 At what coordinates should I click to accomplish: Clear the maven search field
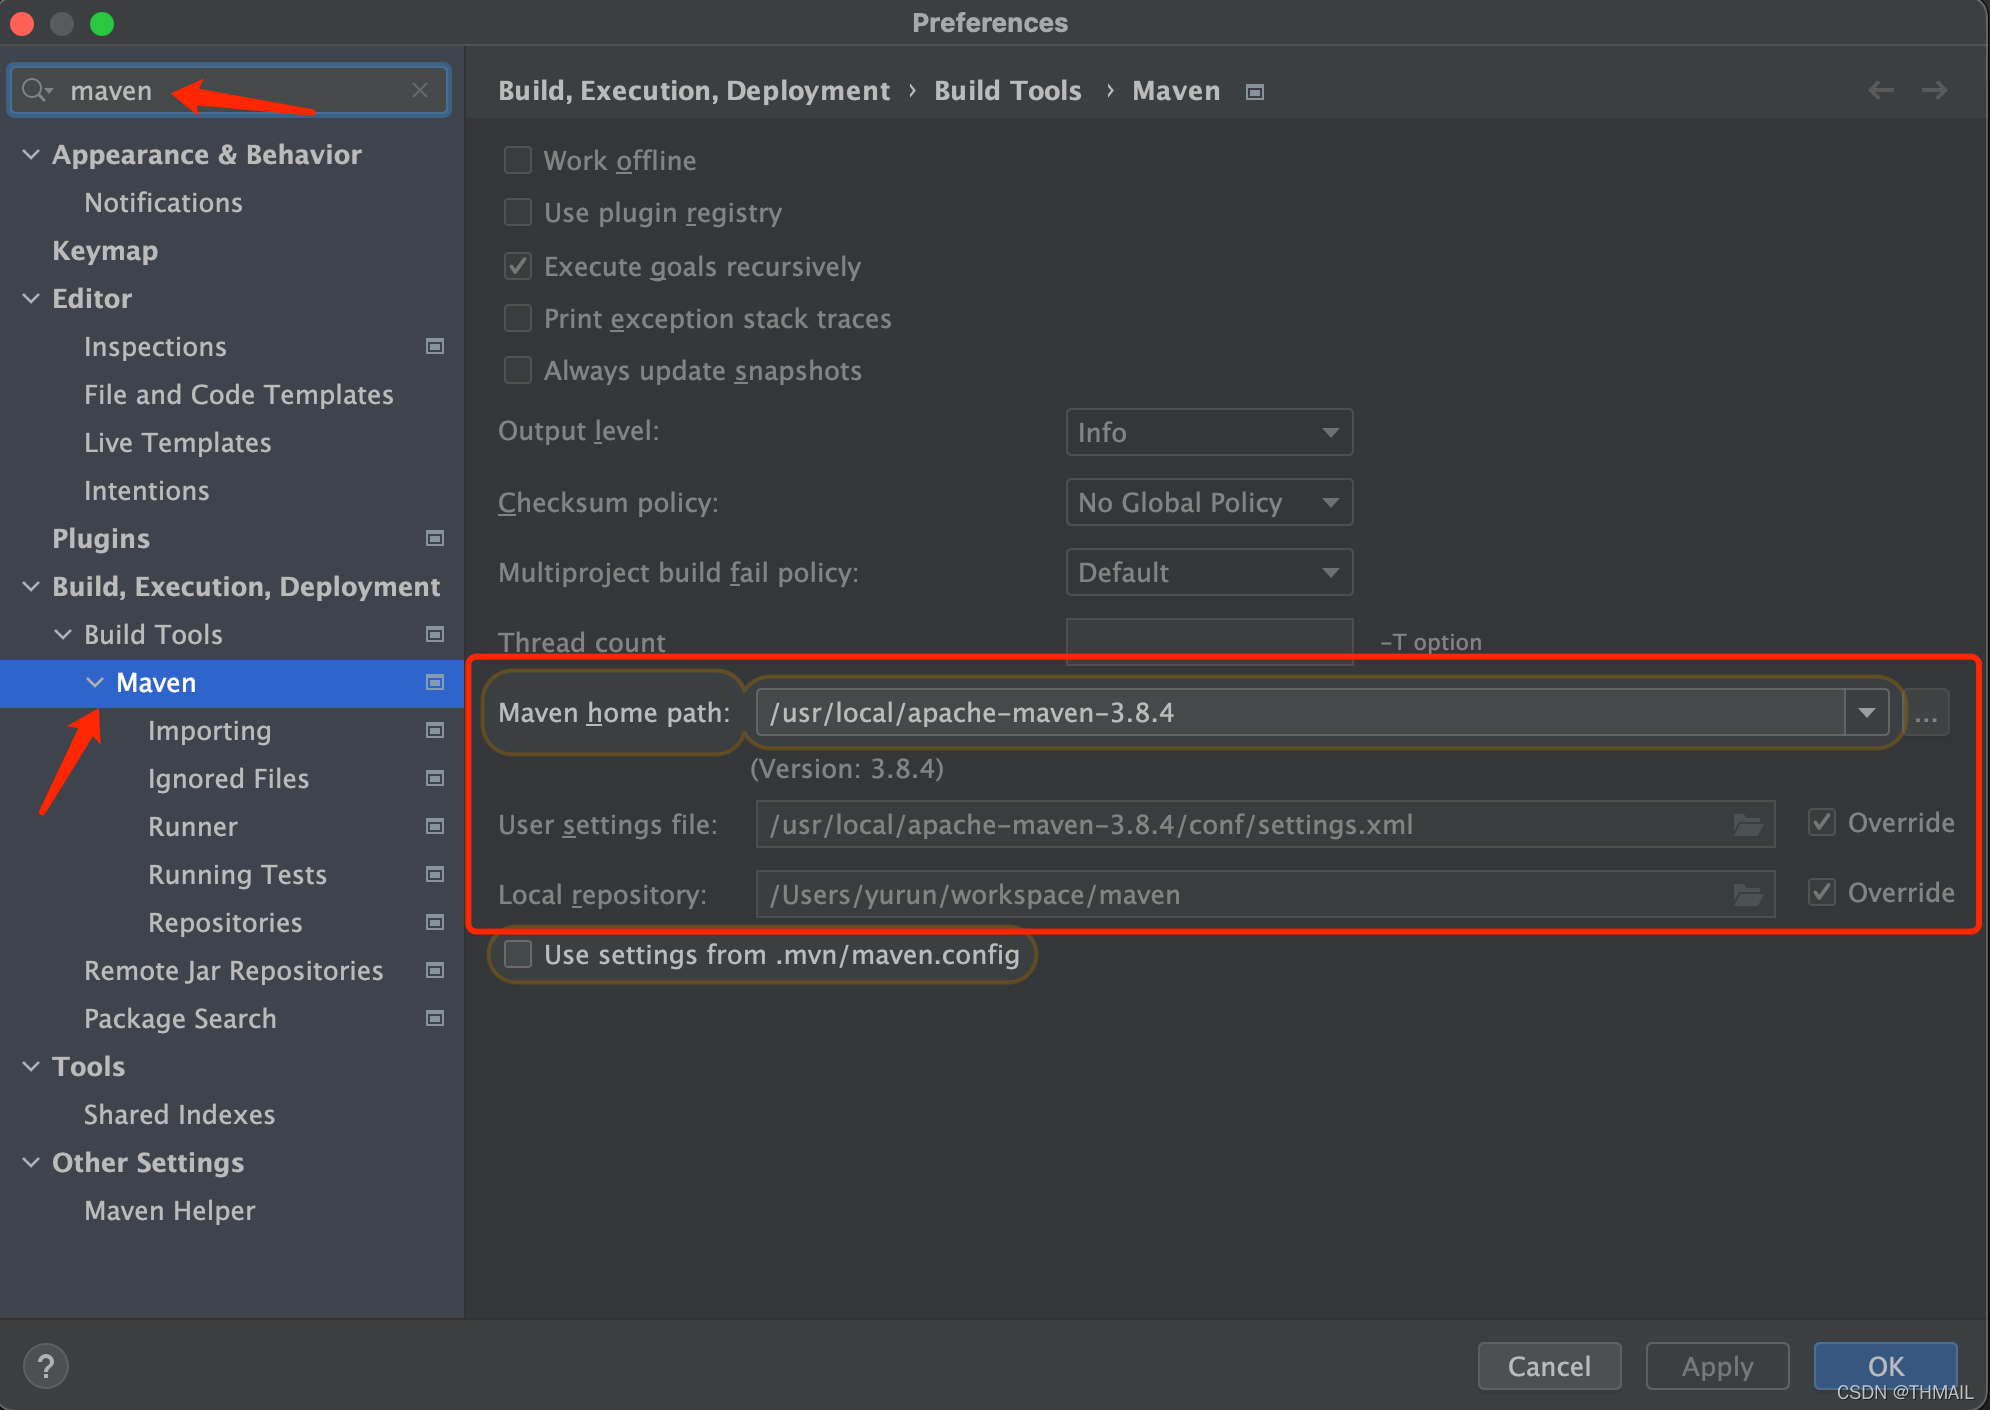click(420, 90)
